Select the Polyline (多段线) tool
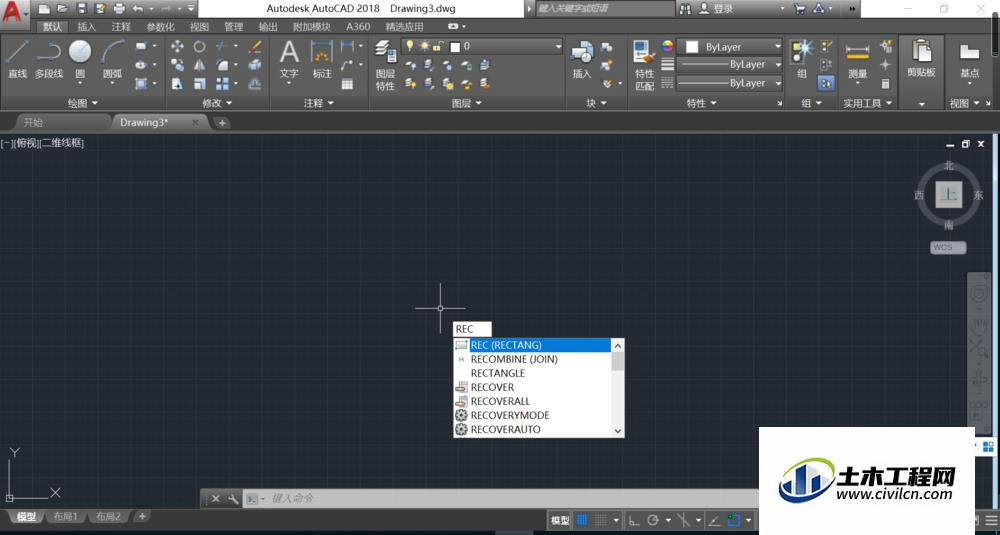 [48, 59]
